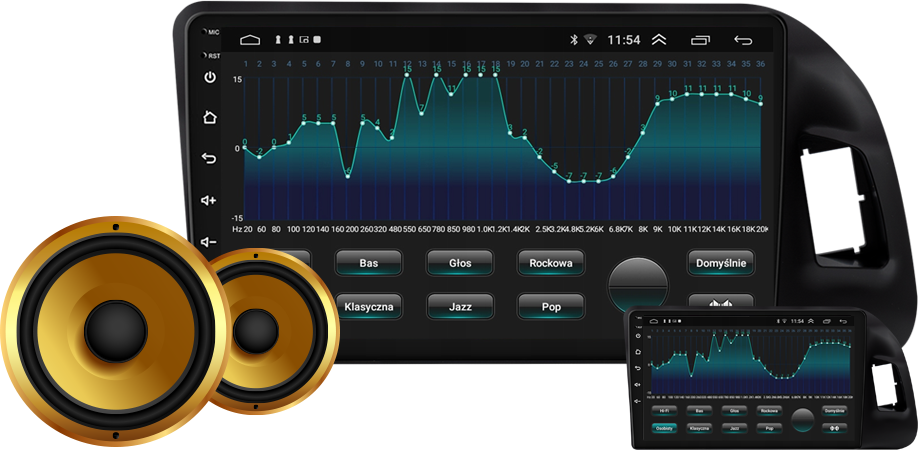Tap the back arrow in the large screen's top bar
Image resolution: width=918 pixels, height=450 pixels.
743,40
